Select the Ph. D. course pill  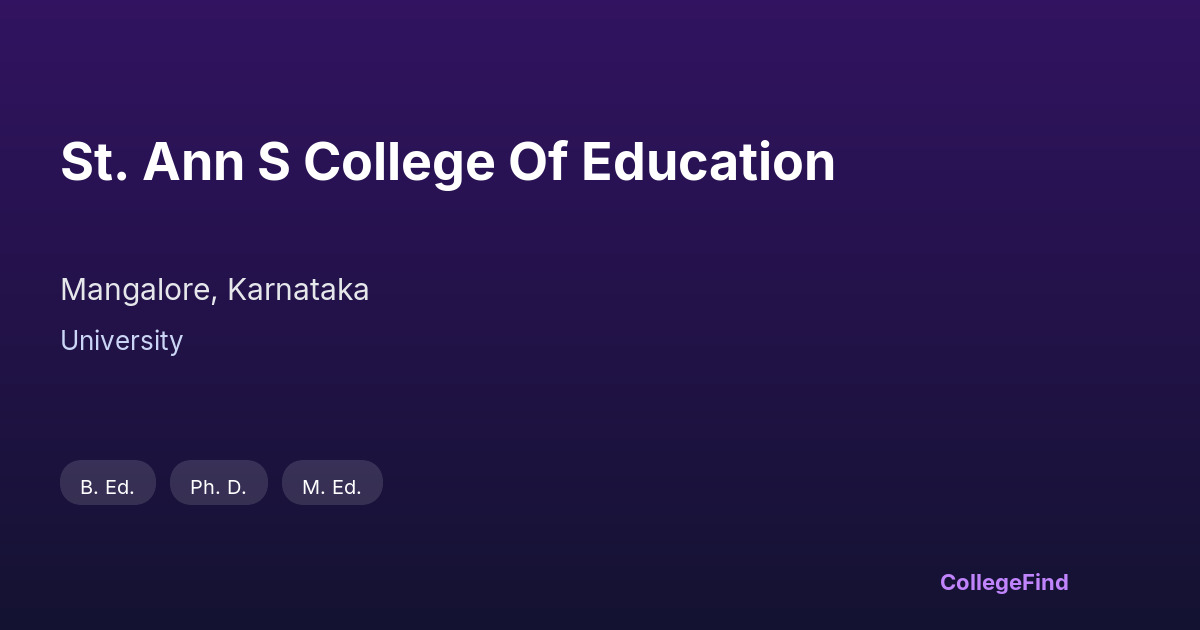point(219,483)
